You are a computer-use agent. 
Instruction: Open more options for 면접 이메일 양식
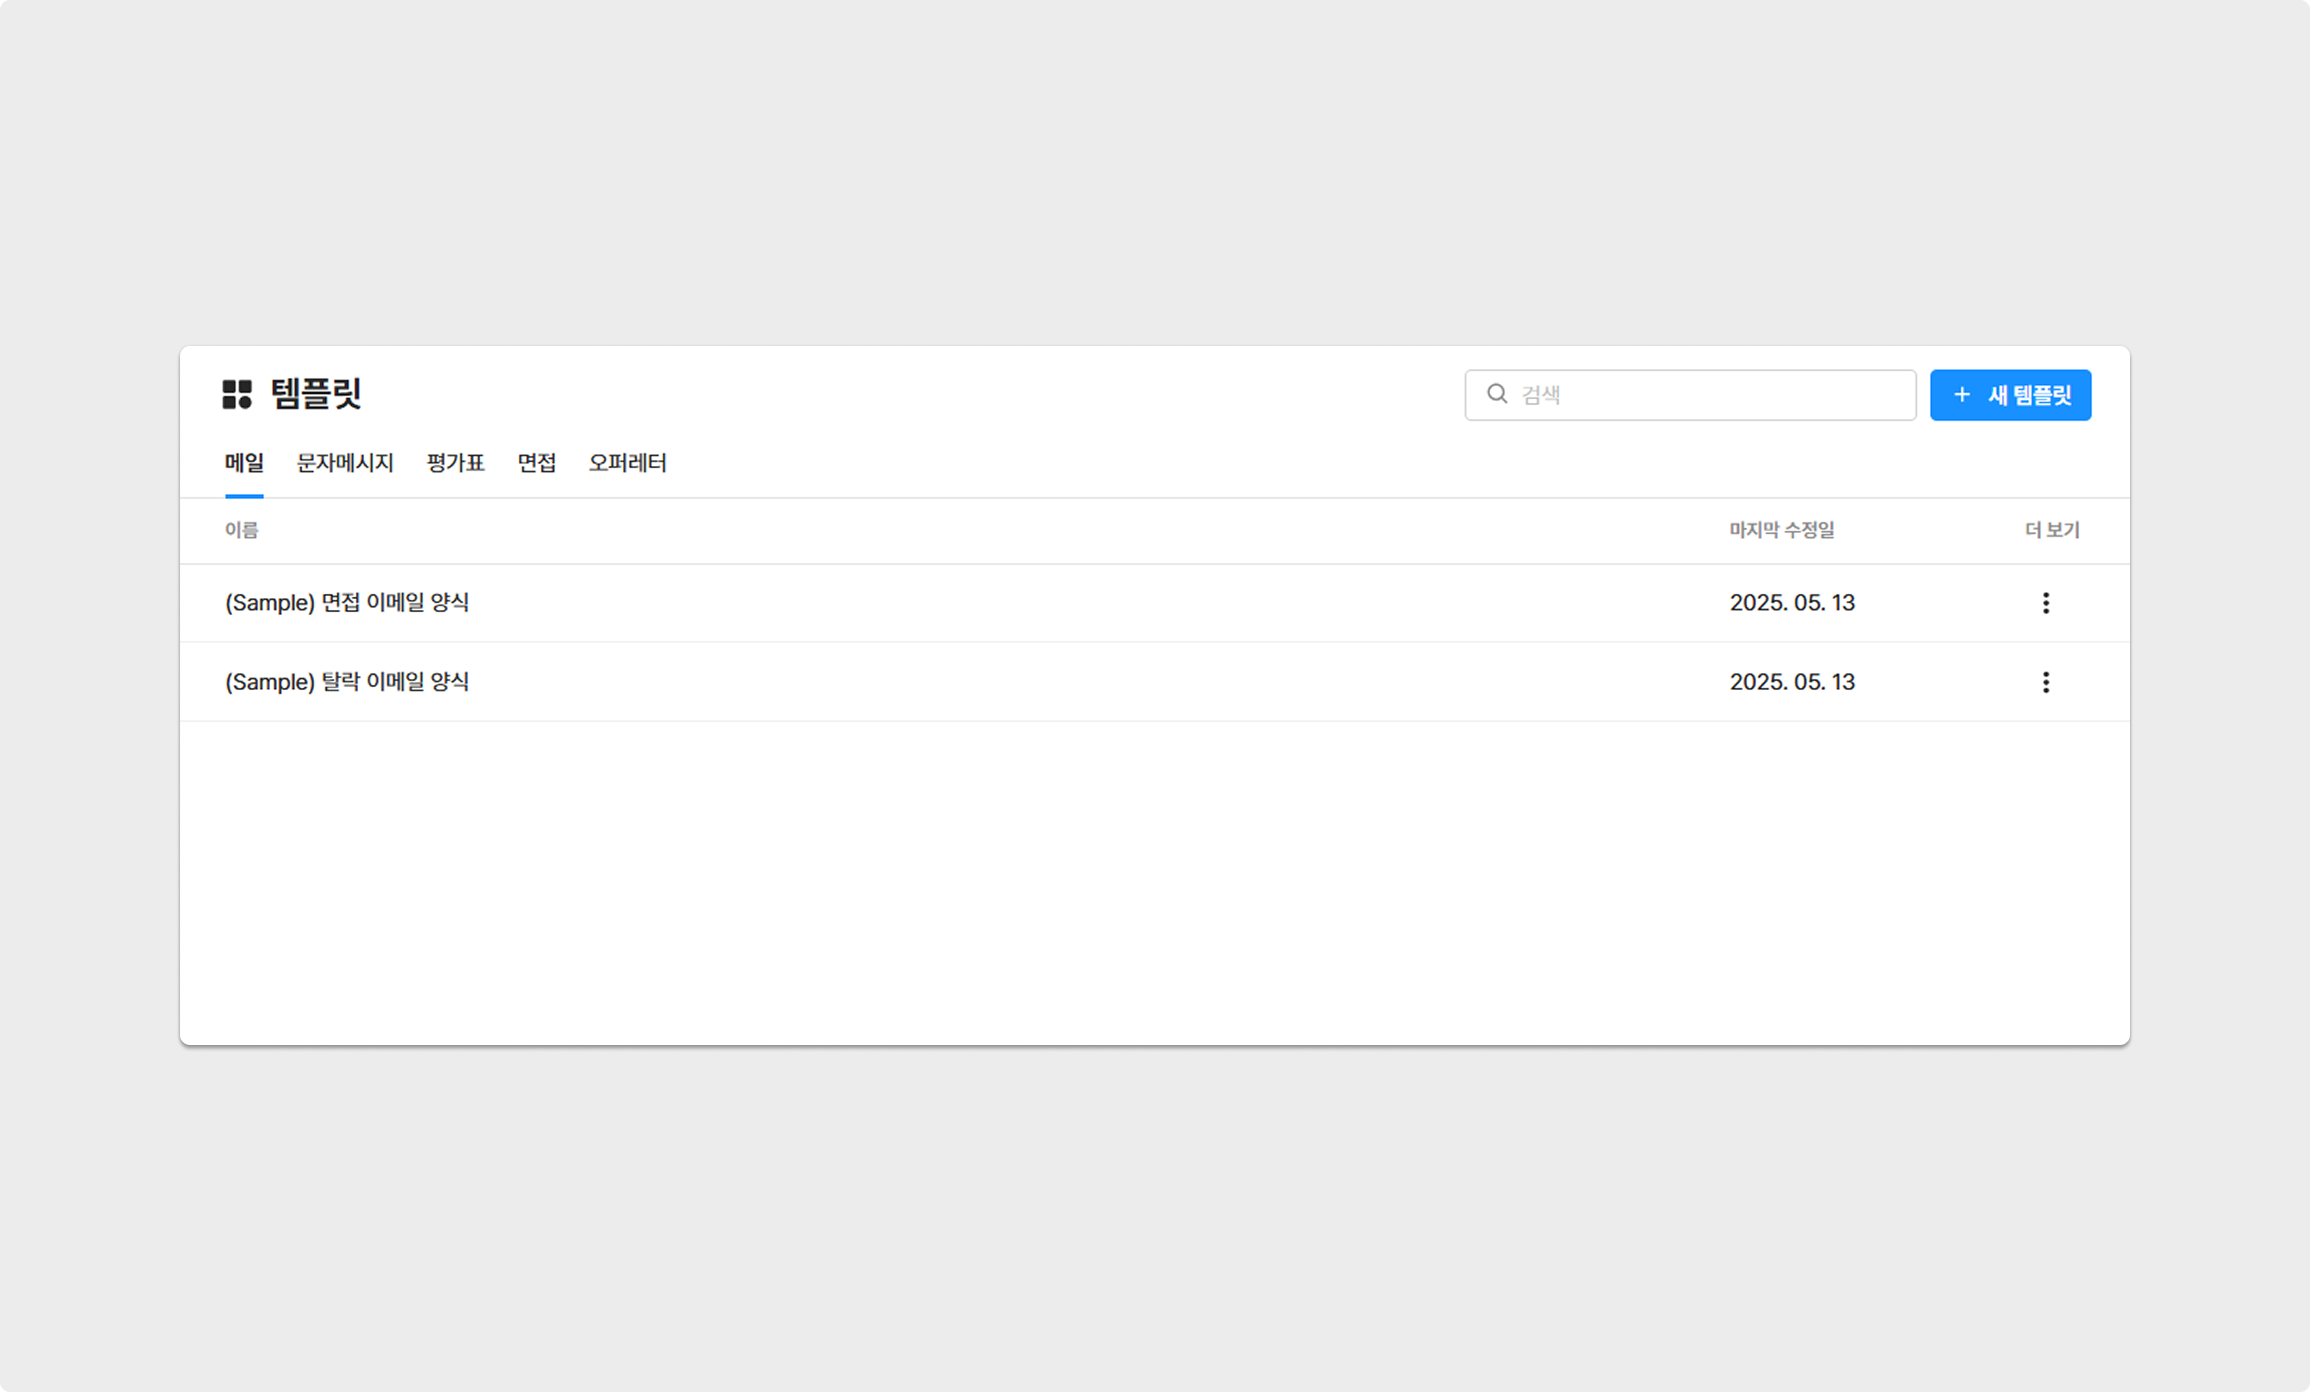point(2045,603)
